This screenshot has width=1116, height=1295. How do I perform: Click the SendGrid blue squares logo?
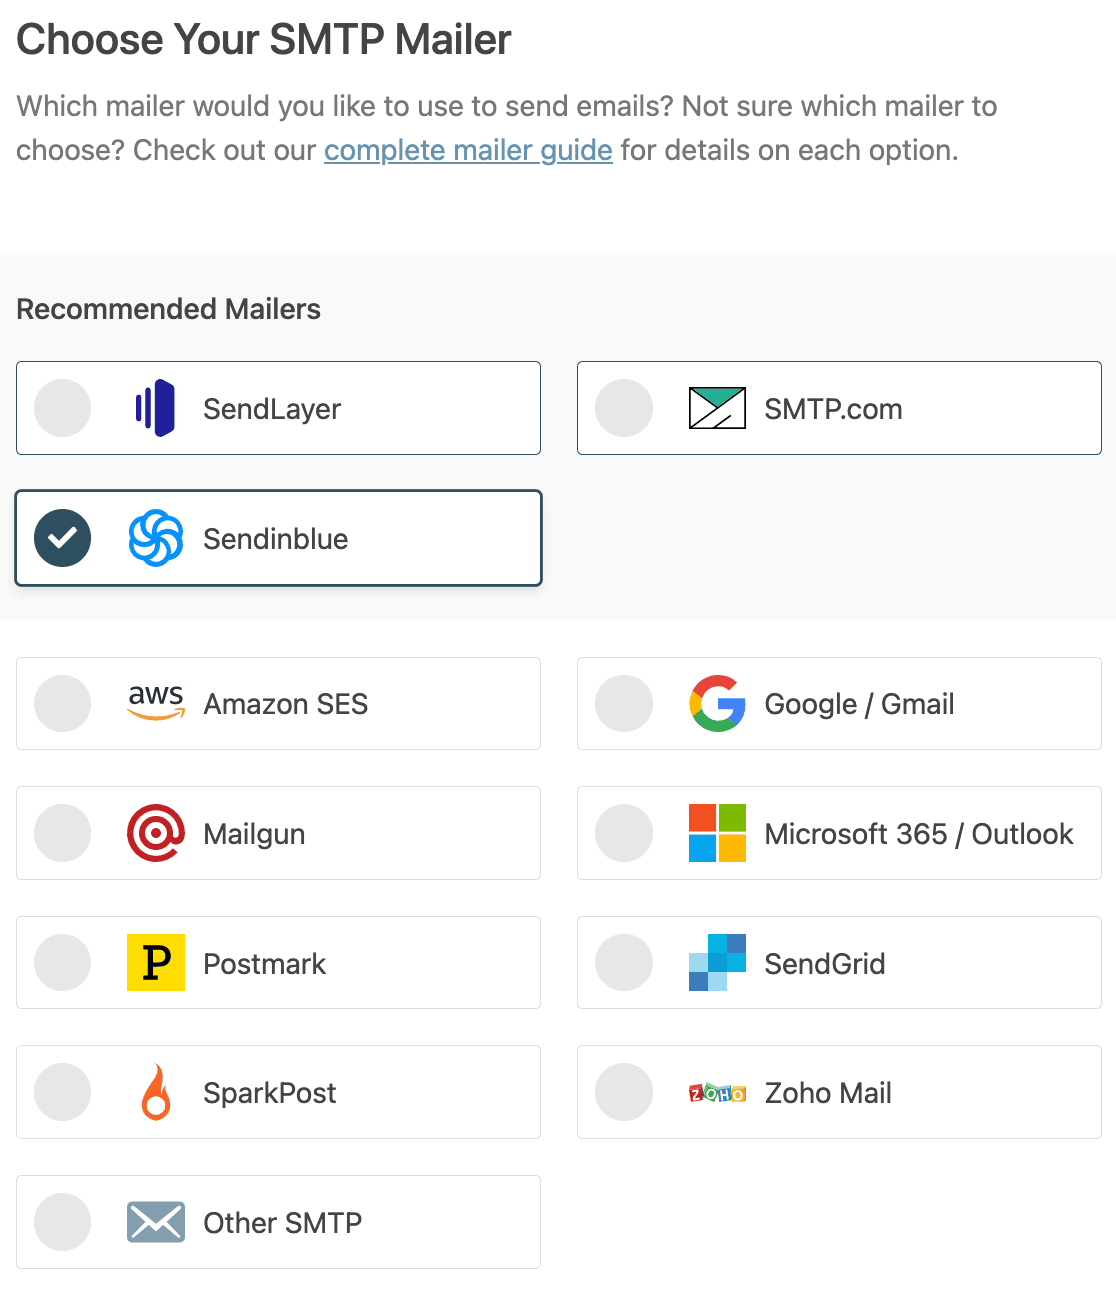coord(717,962)
